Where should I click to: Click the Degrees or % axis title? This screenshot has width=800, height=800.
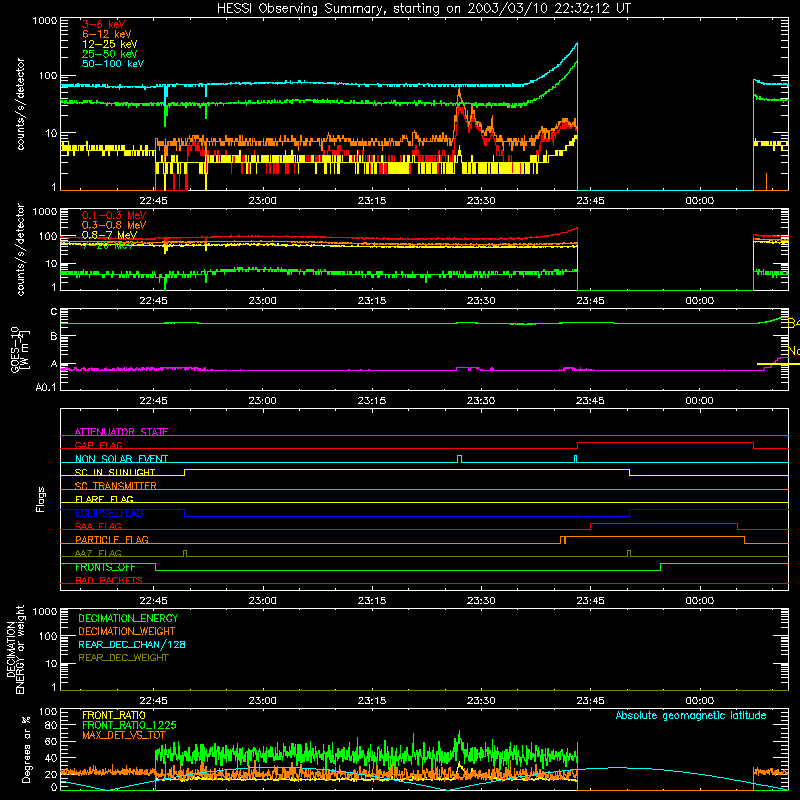(x=26, y=749)
